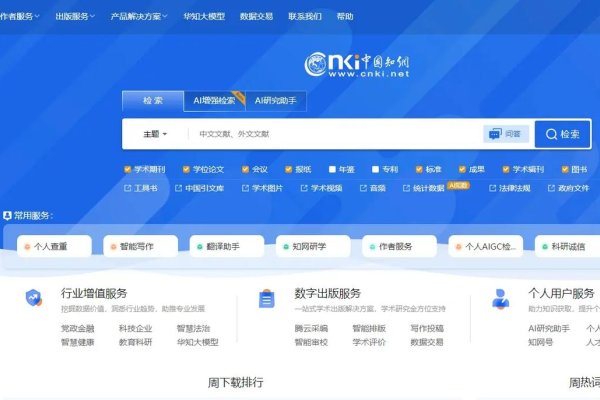This screenshot has width=600, height=400.
Task: Open the 主题 search field dropdown
Action: tap(155, 134)
